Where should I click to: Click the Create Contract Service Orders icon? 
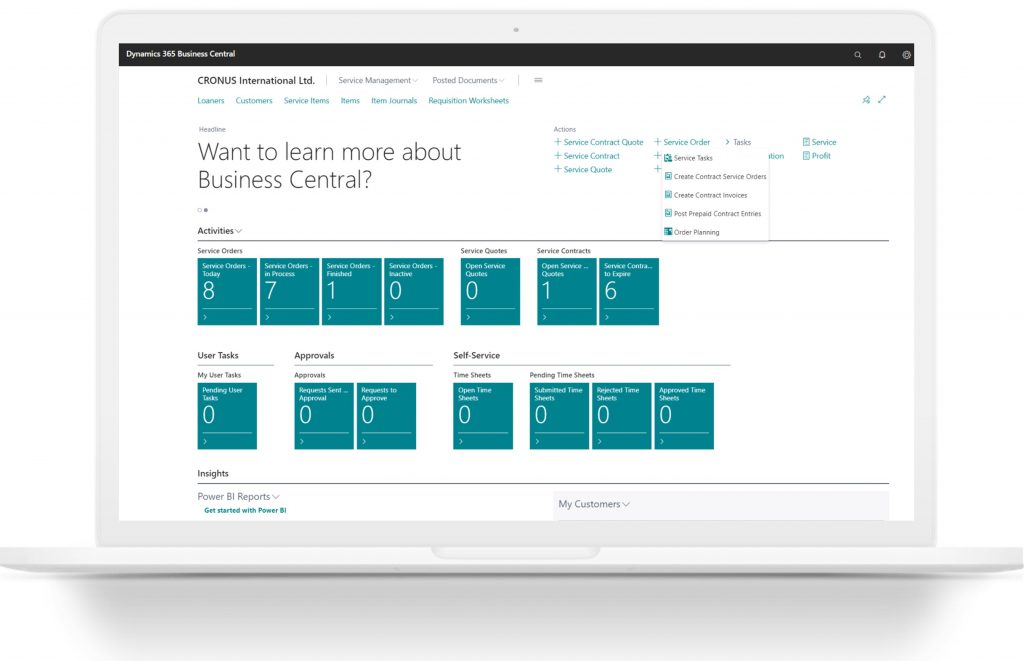click(x=668, y=176)
